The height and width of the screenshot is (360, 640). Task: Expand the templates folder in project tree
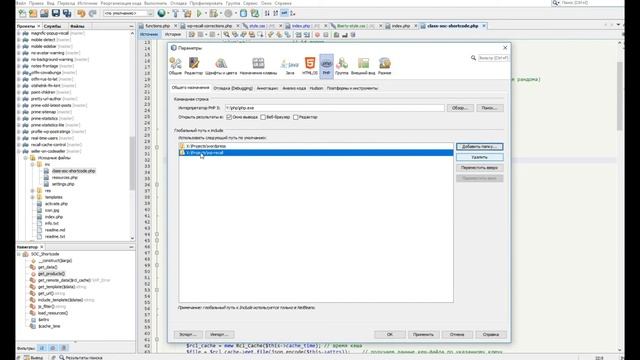[x=33, y=197]
